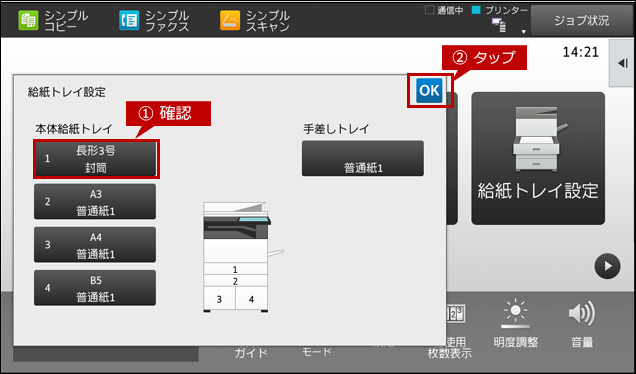This screenshot has width=636, height=374.
Task: Open volume (音量) setting
Action: point(582,325)
